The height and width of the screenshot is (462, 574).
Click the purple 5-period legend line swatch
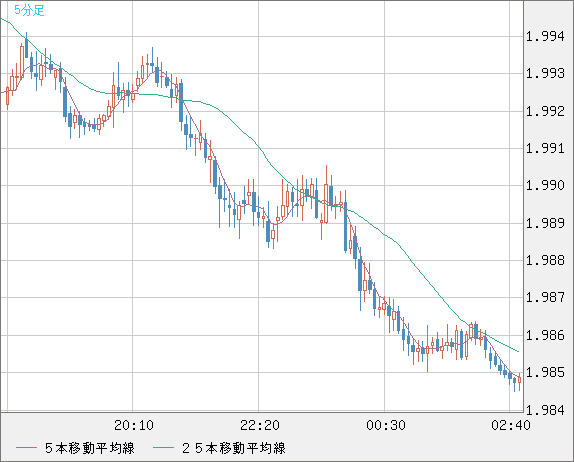pyautogui.click(x=26, y=448)
